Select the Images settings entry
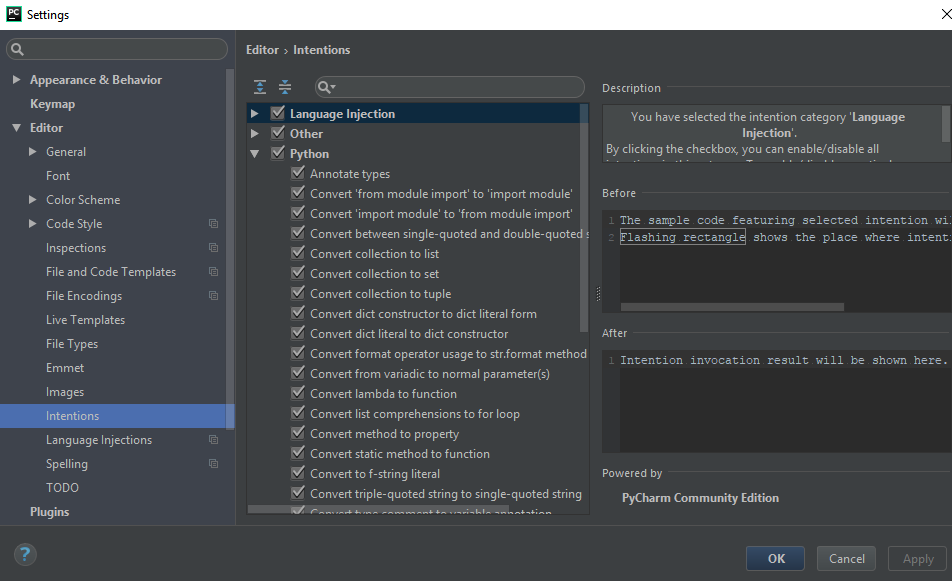The height and width of the screenshot is (581, 952). 65,392
